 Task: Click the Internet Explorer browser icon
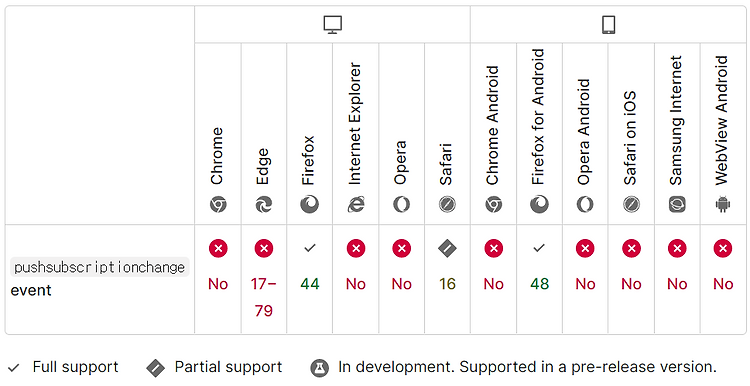point(355,205)
